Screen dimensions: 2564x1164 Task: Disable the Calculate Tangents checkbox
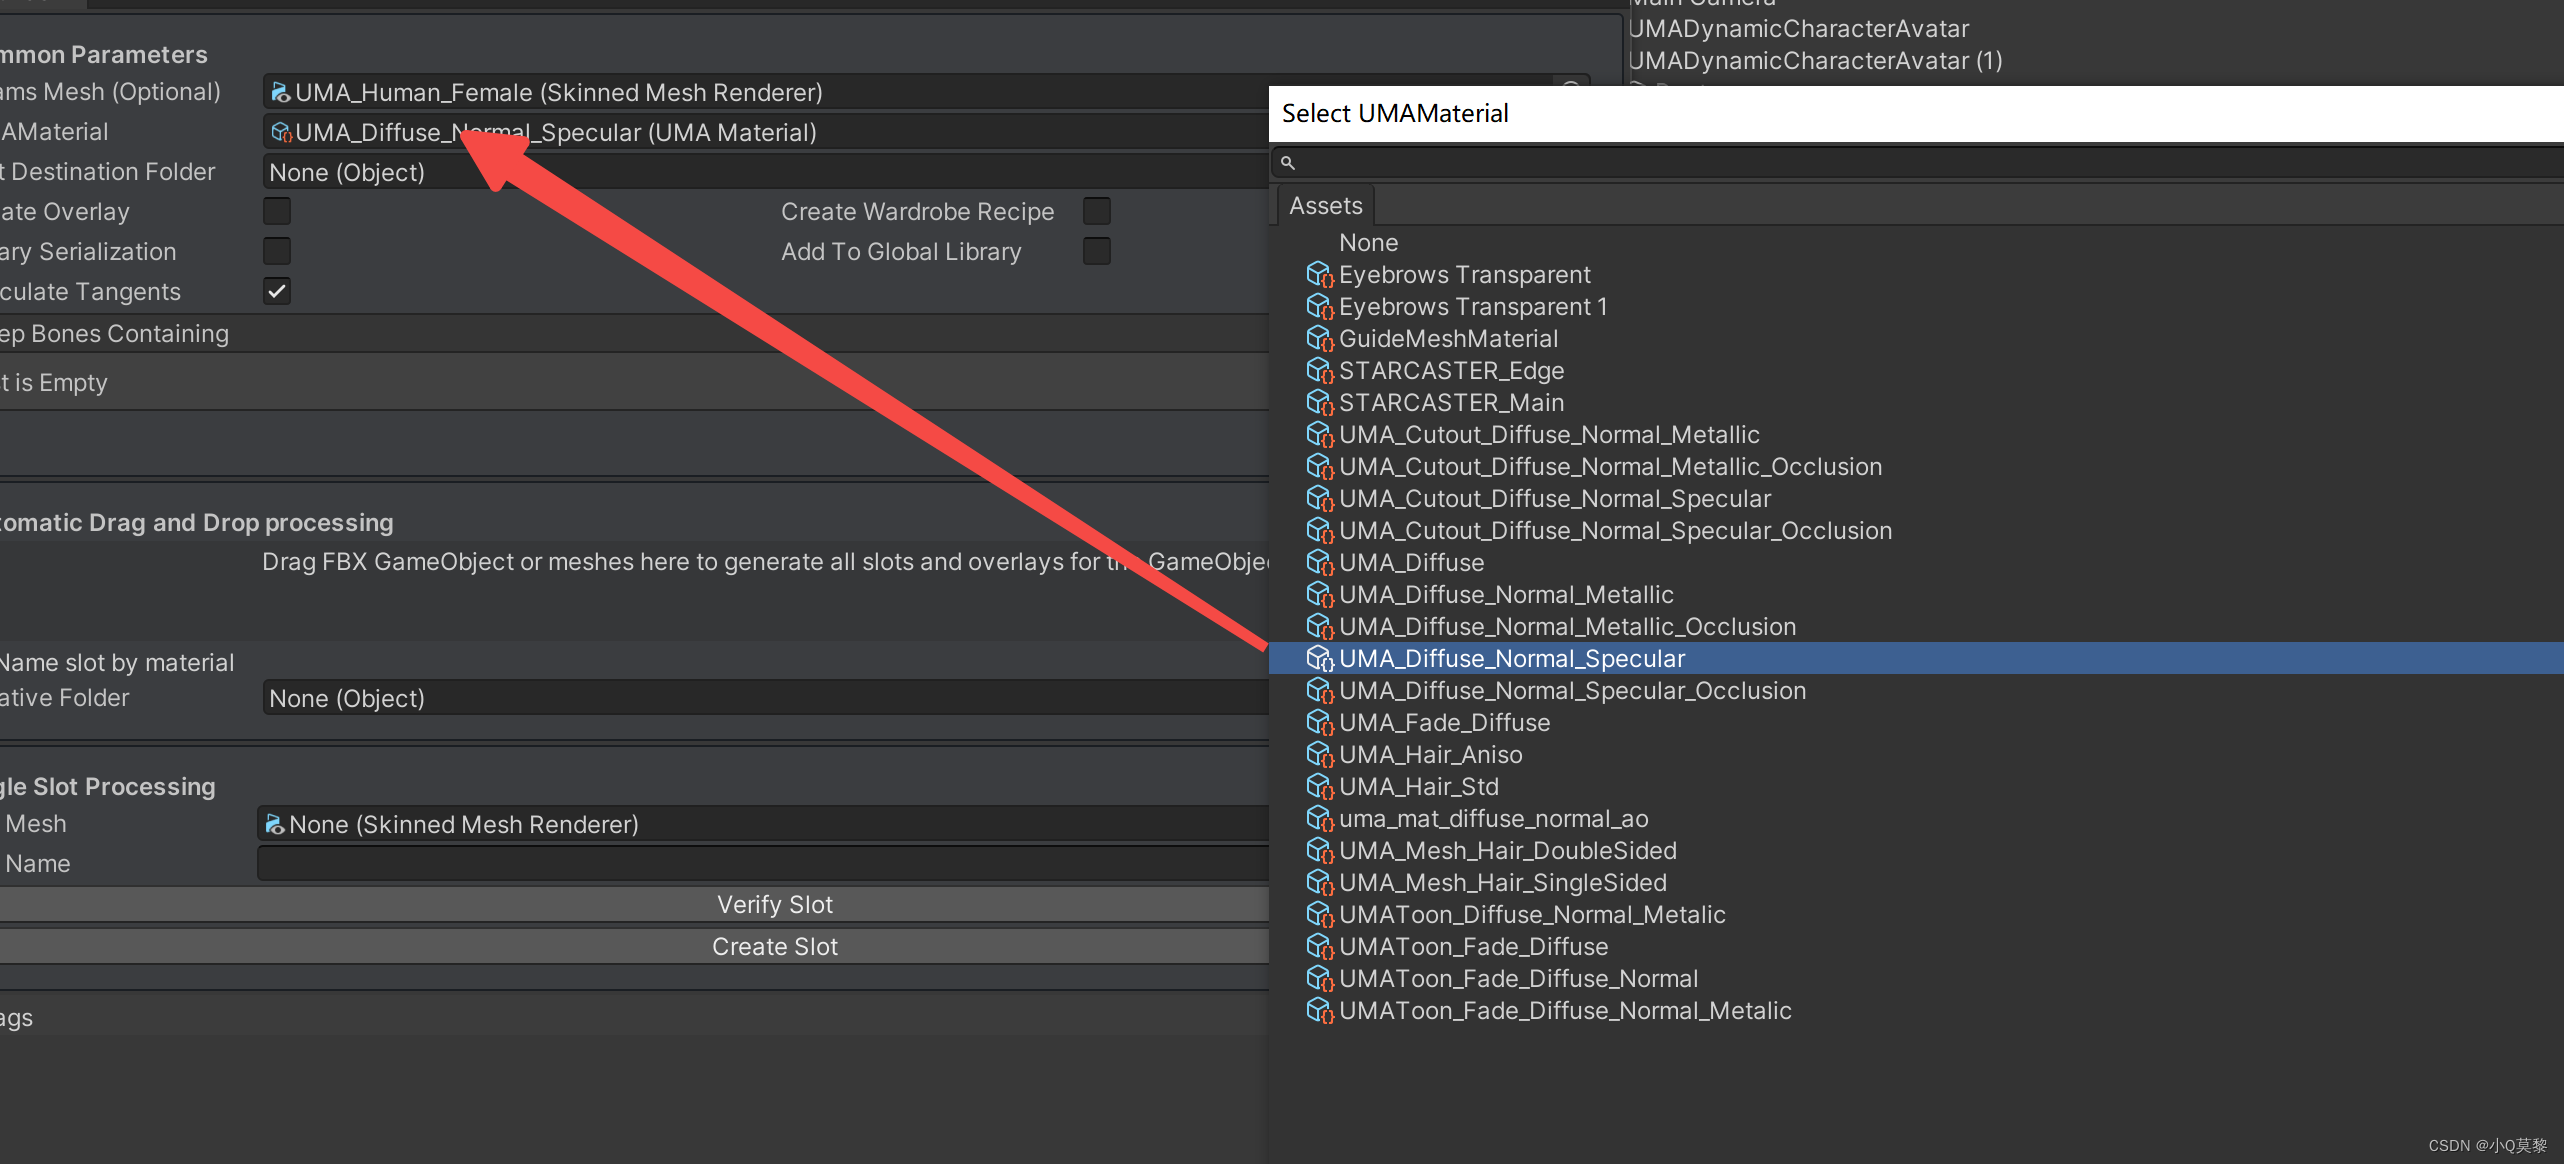[x=276, y=291]
